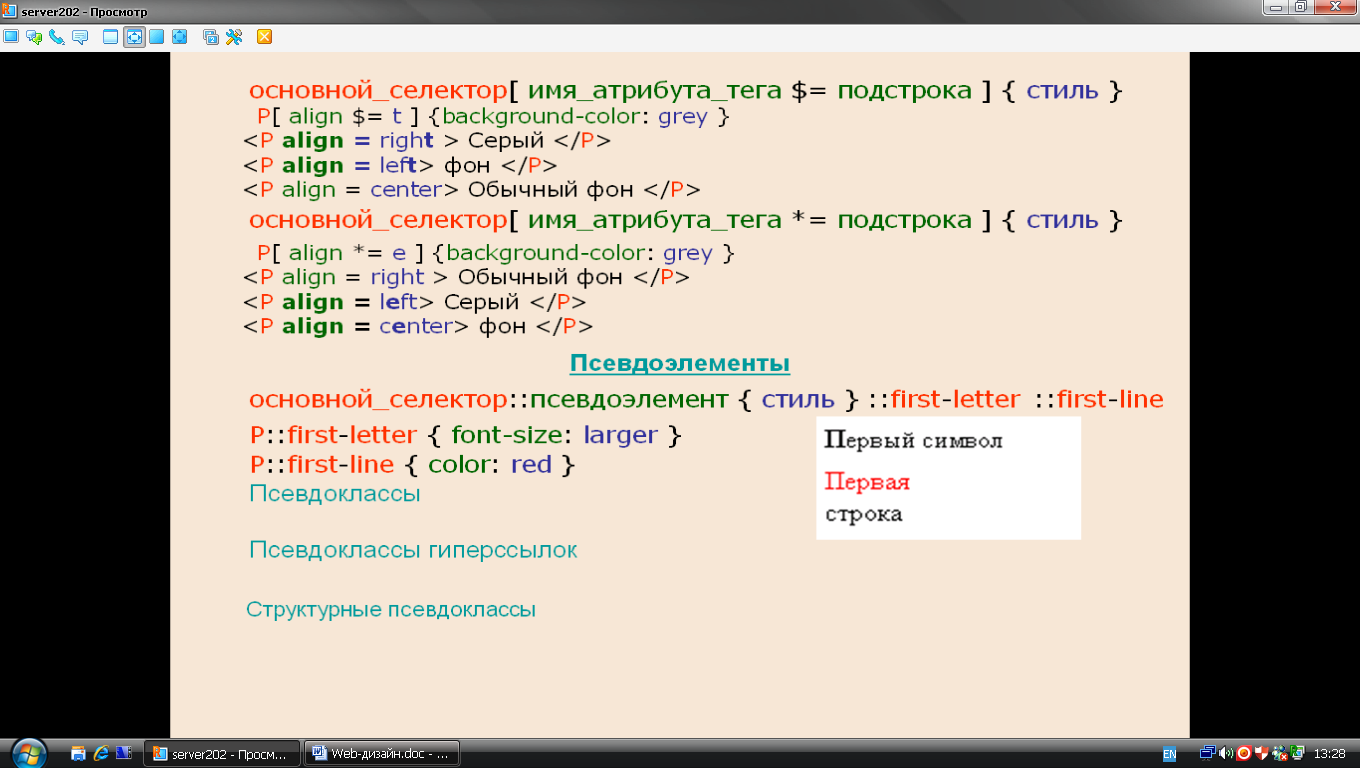Screen dimensions: 1360x768
Task: Click the Show Desktop quick launch icon
Action: pyautogui.click(x=78, y=753)
